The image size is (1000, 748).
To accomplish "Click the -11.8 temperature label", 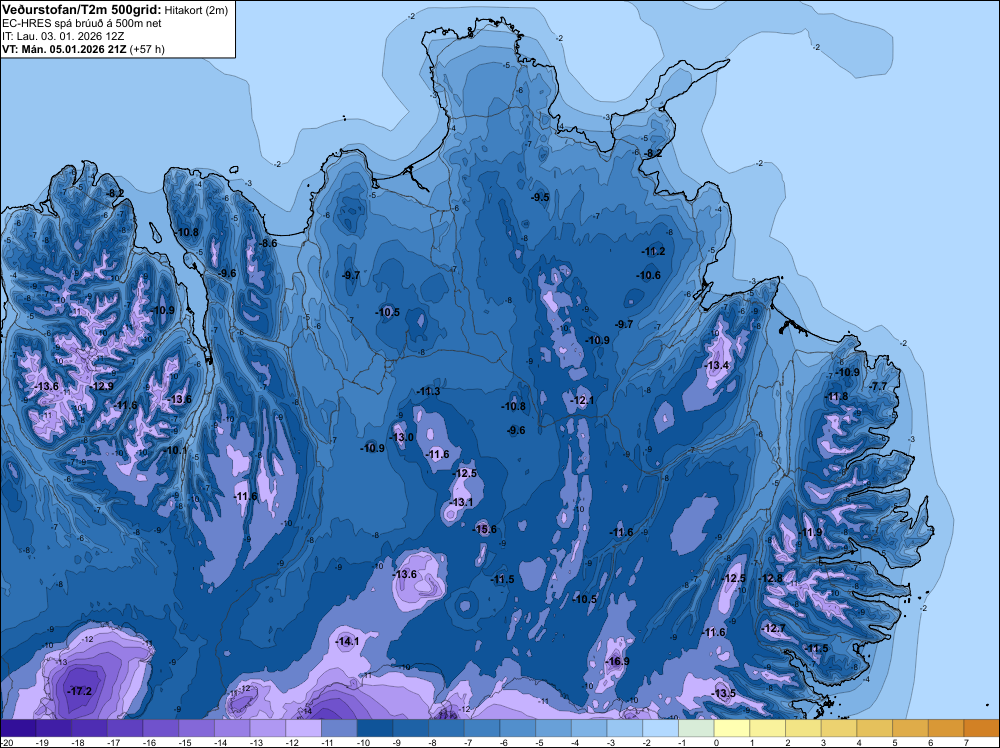I will (836, 397).
